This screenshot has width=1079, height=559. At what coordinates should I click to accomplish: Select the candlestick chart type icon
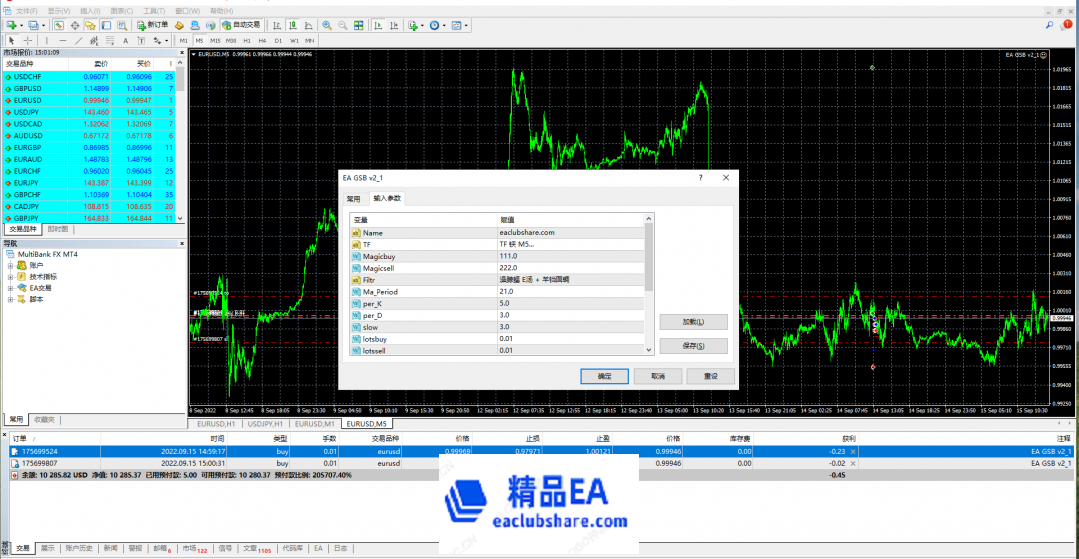point(292,25)
